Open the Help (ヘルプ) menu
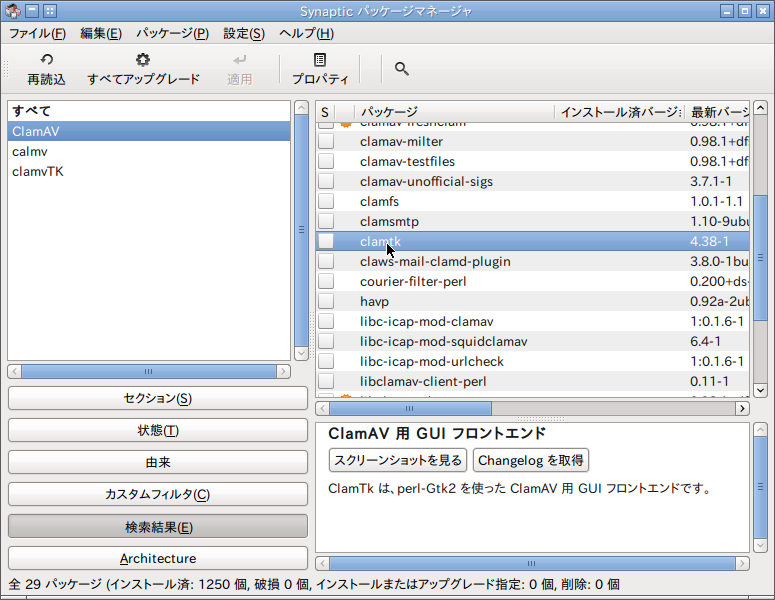 (x=306, y=34)
